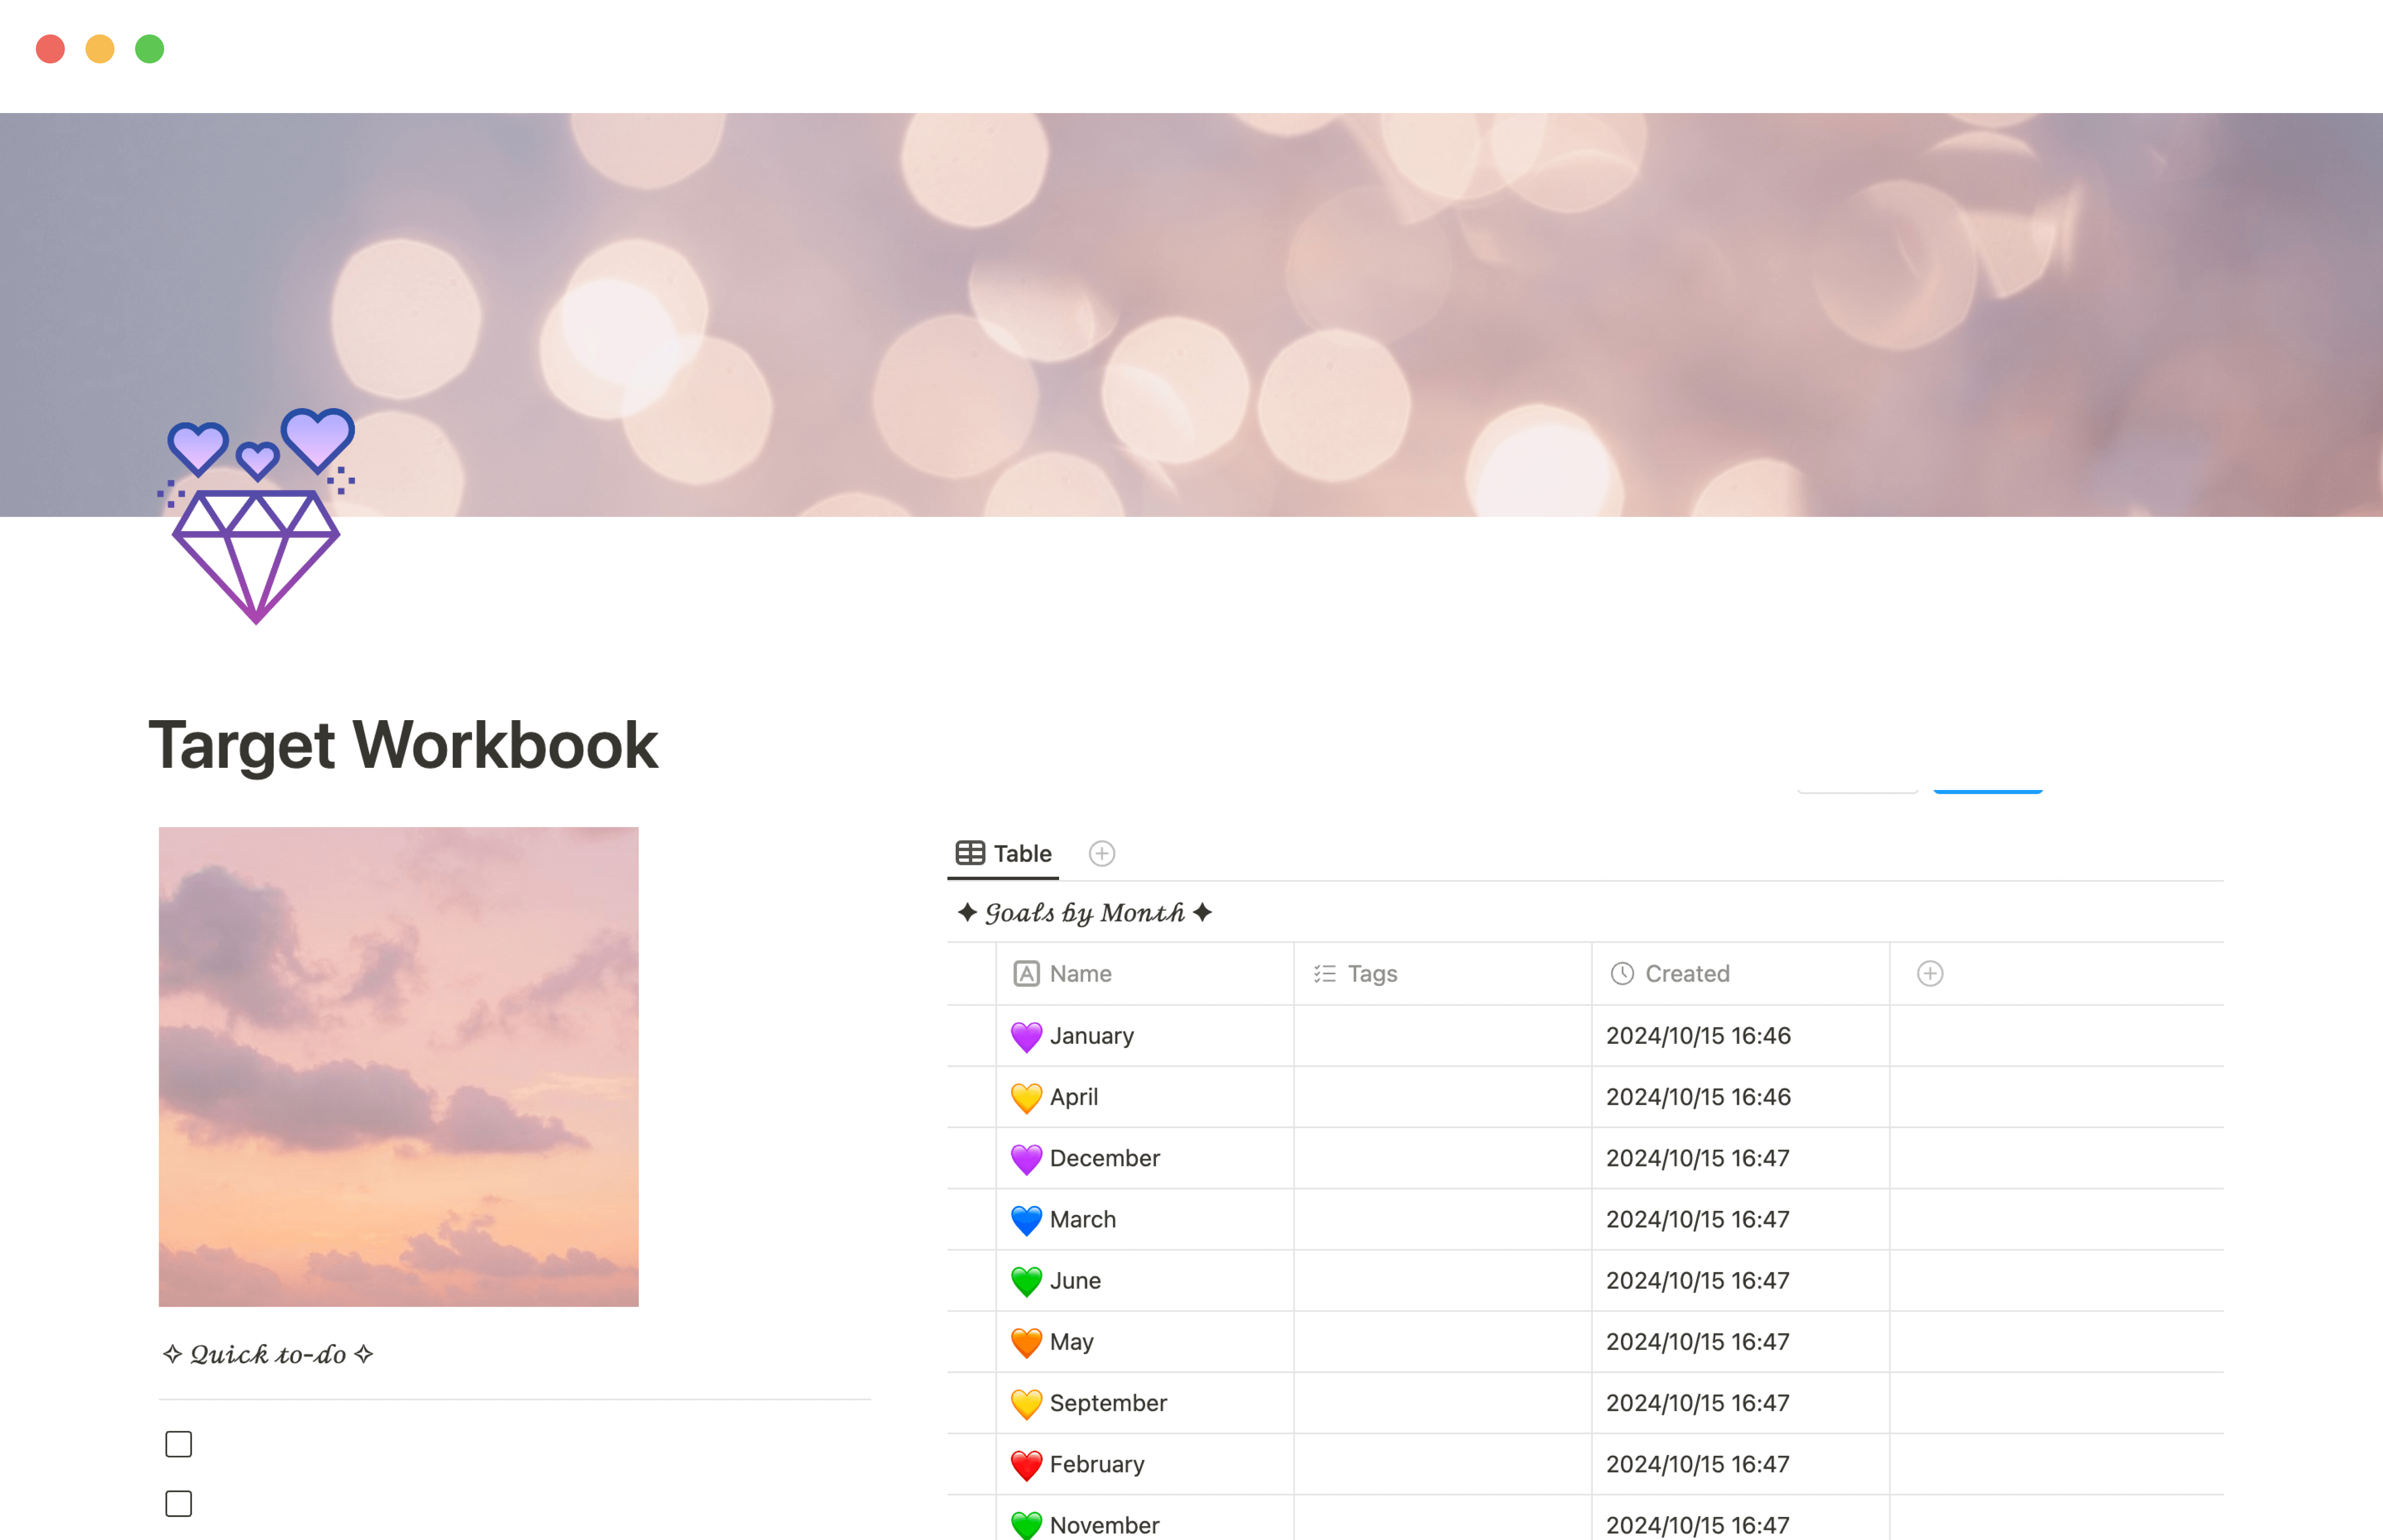Click the red heart icon beside February

pos(1026,1464)
